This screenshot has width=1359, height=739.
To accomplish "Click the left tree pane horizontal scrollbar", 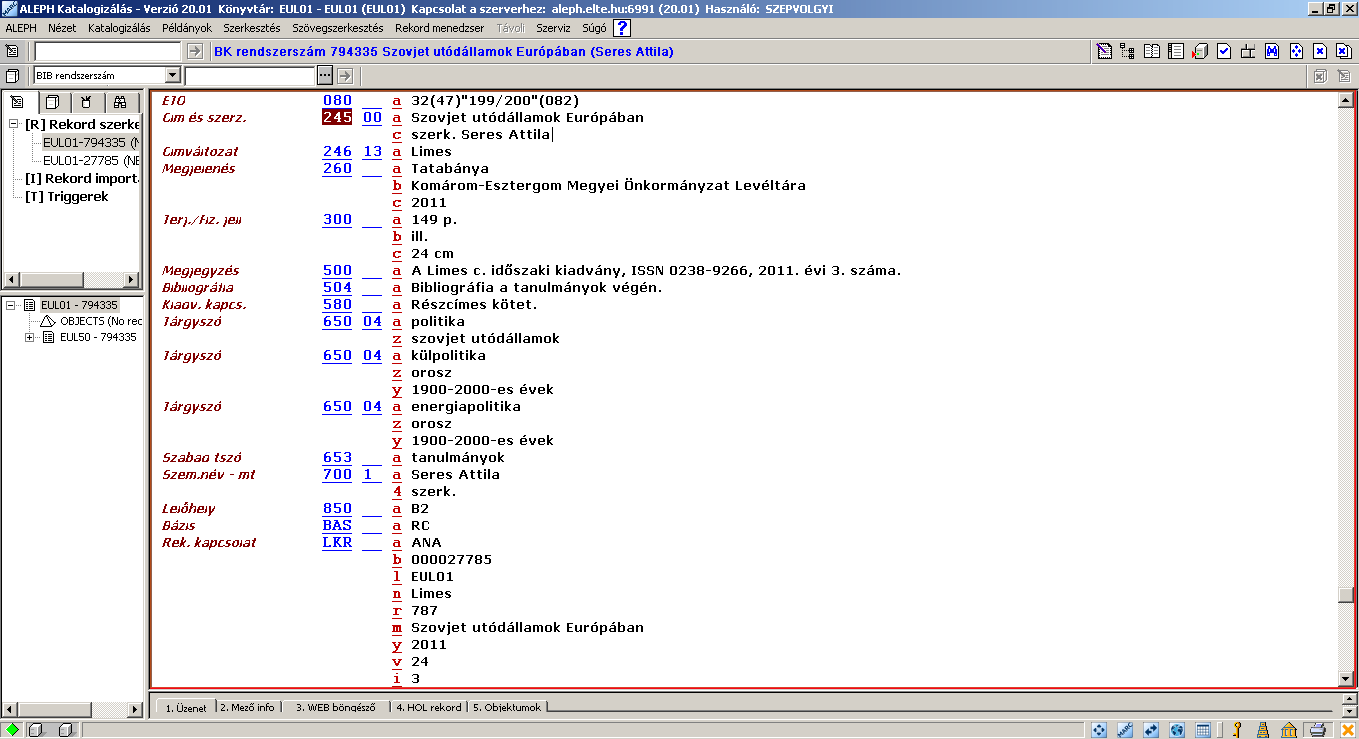I will click(72, 279).
